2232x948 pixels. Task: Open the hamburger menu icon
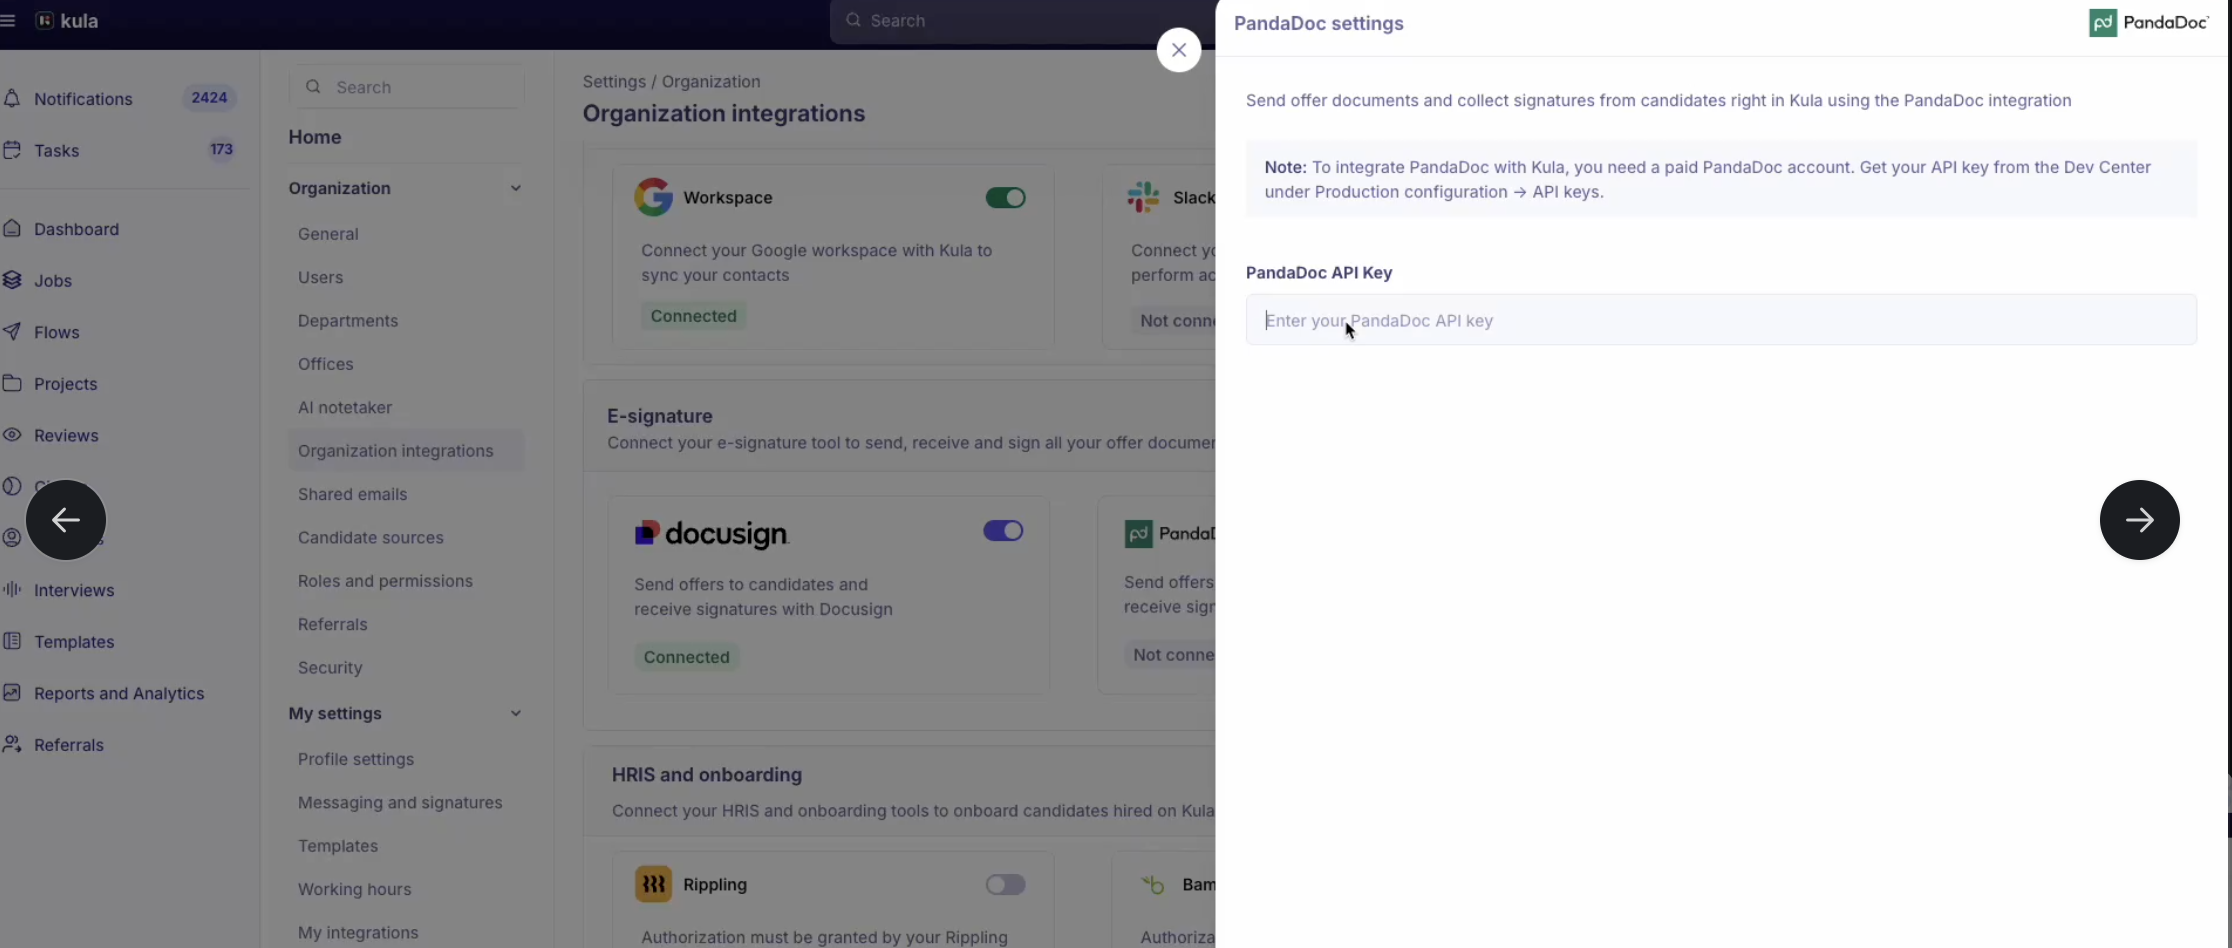[x=8, y=20]
